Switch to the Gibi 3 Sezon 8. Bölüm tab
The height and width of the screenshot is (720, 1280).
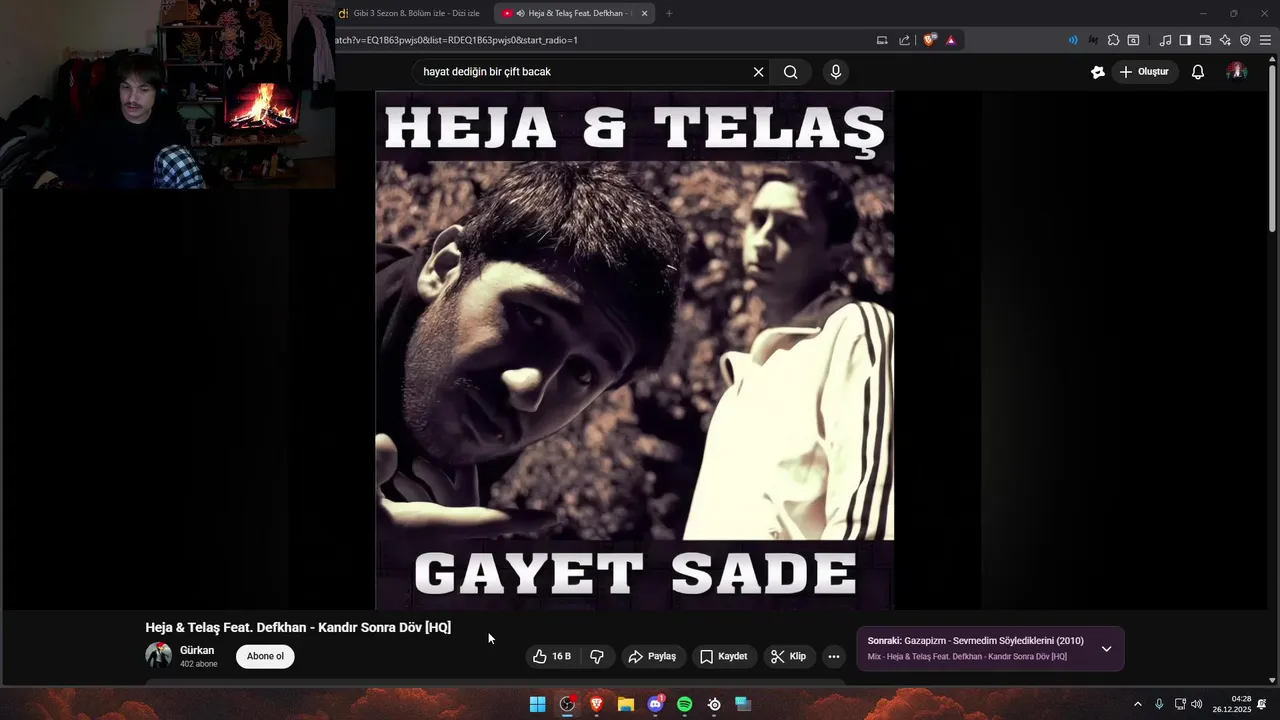[410, 13]
